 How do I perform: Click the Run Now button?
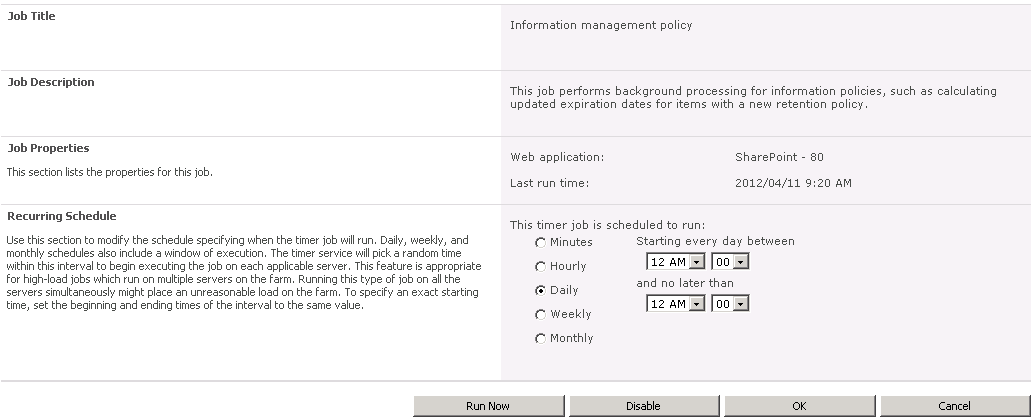(x=489, y=406)
